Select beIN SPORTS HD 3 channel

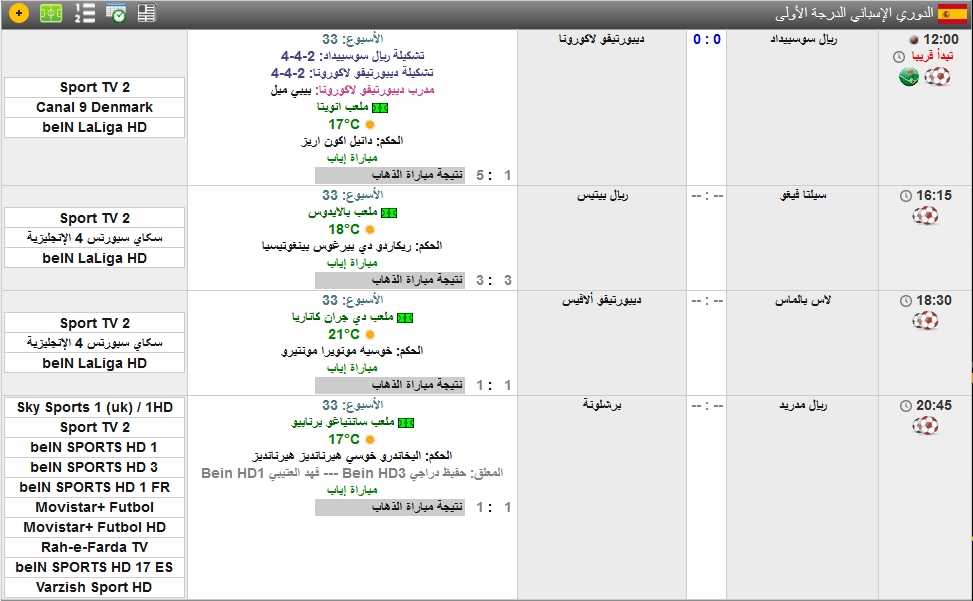pos(94,467)
